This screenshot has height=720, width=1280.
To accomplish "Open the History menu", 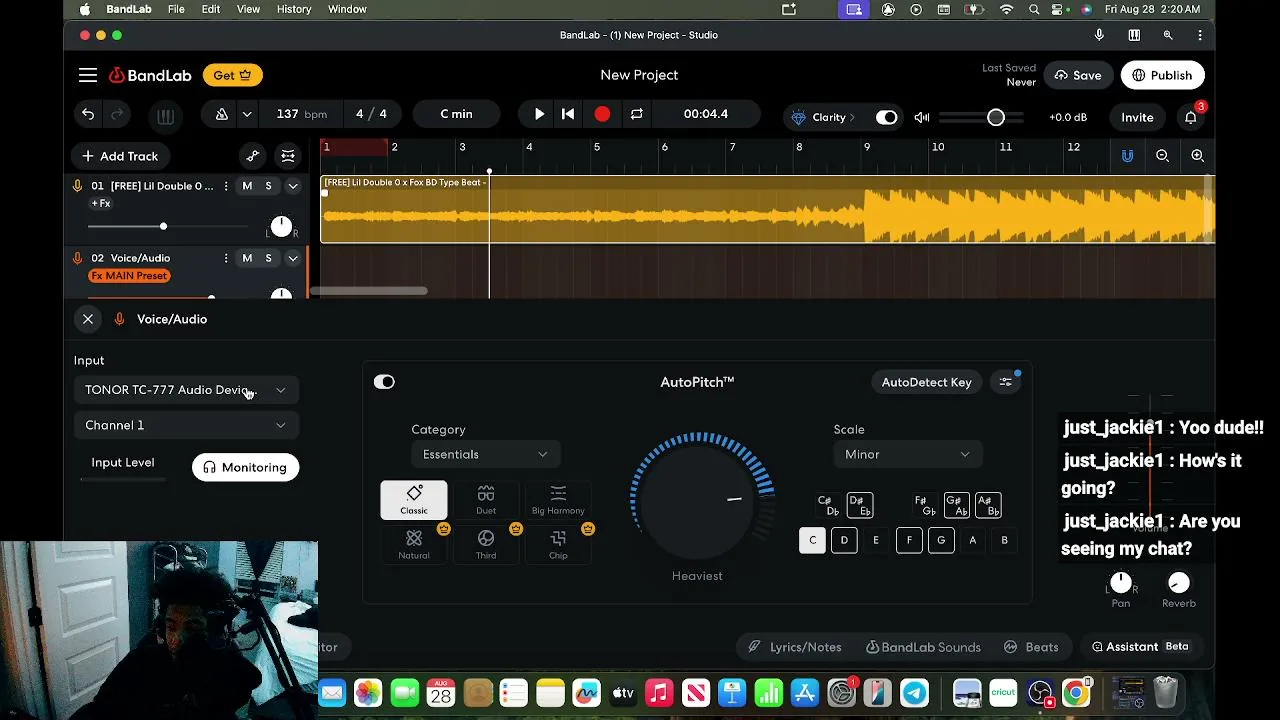I will [x=294, y=9].
